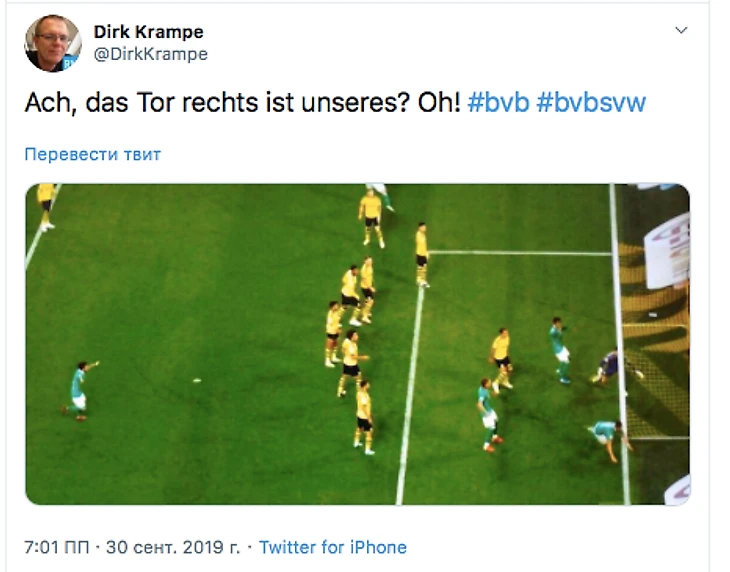Open Dirk Krampe's profile picture
Screen dimensions: 730x572
[x=53, y=43]
